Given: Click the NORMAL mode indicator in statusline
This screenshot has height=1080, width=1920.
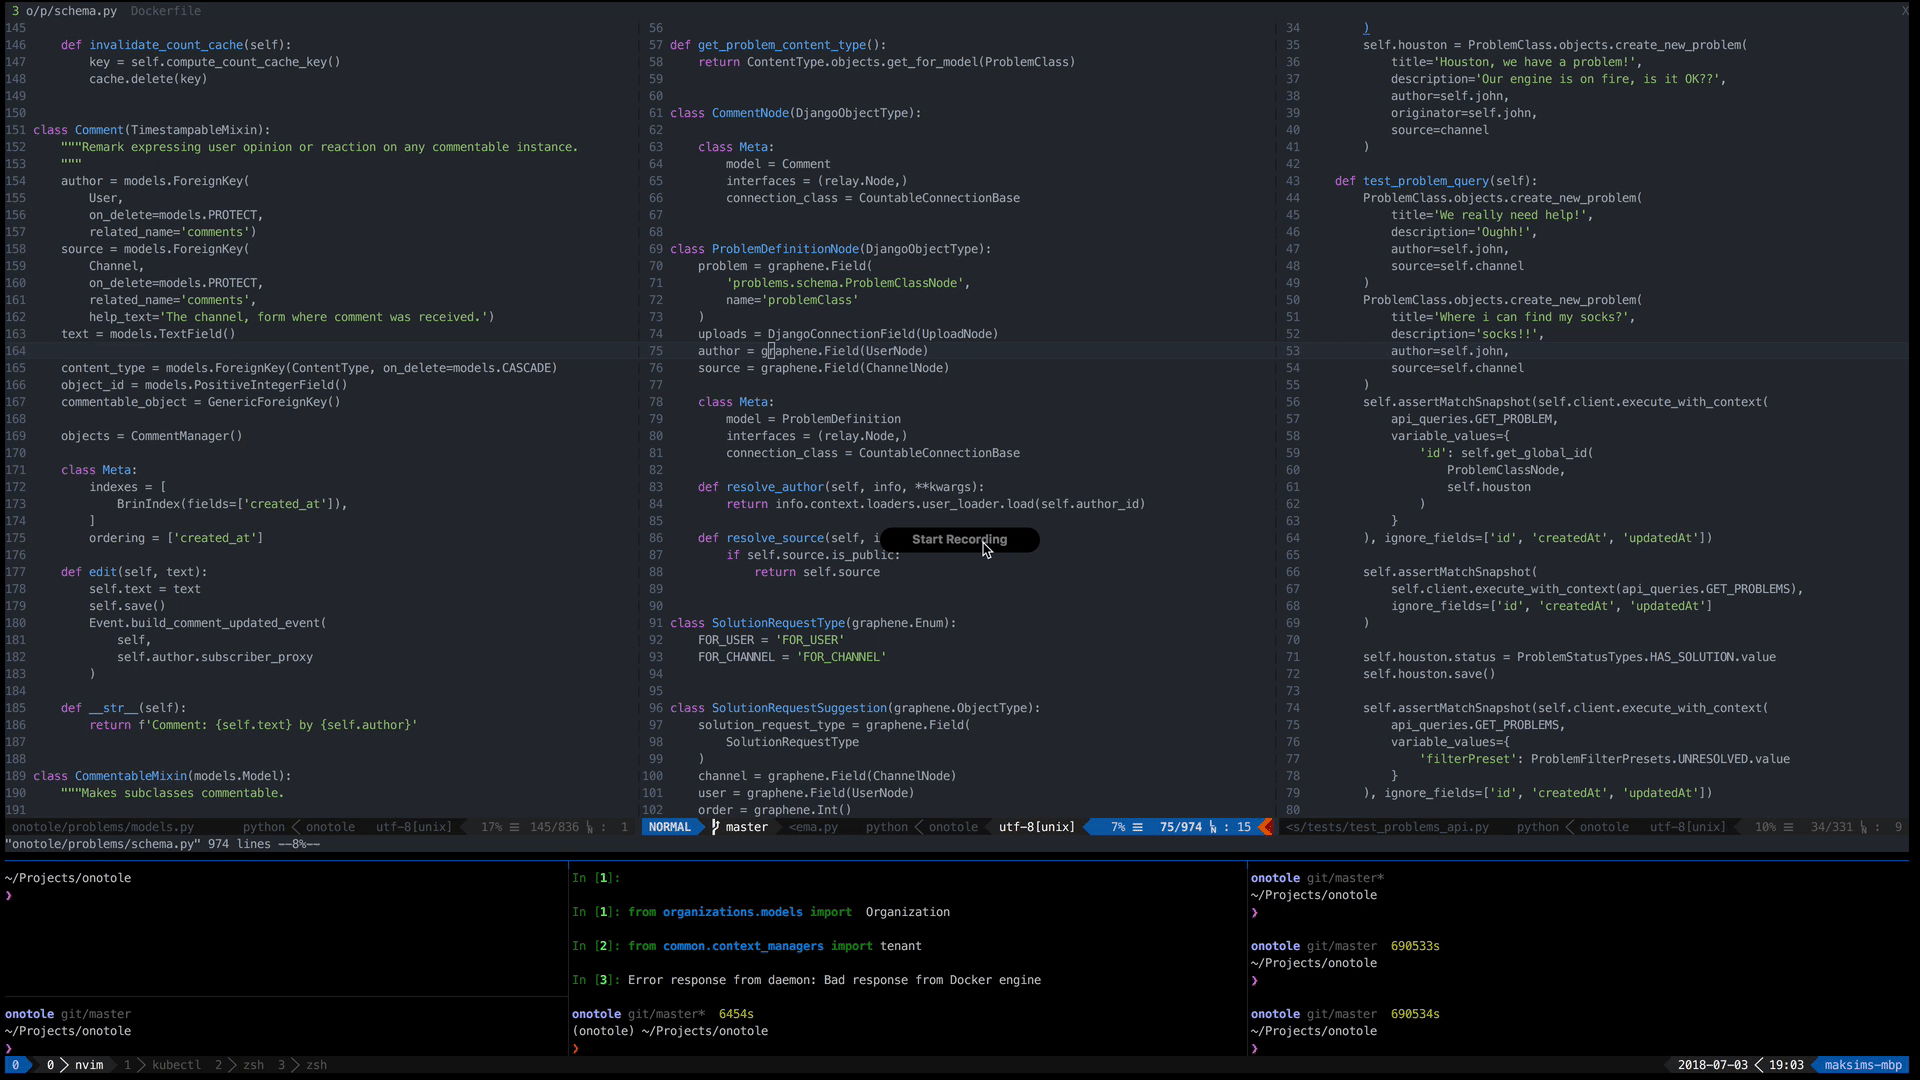Looking at the screenshot, I should point(669,827).
